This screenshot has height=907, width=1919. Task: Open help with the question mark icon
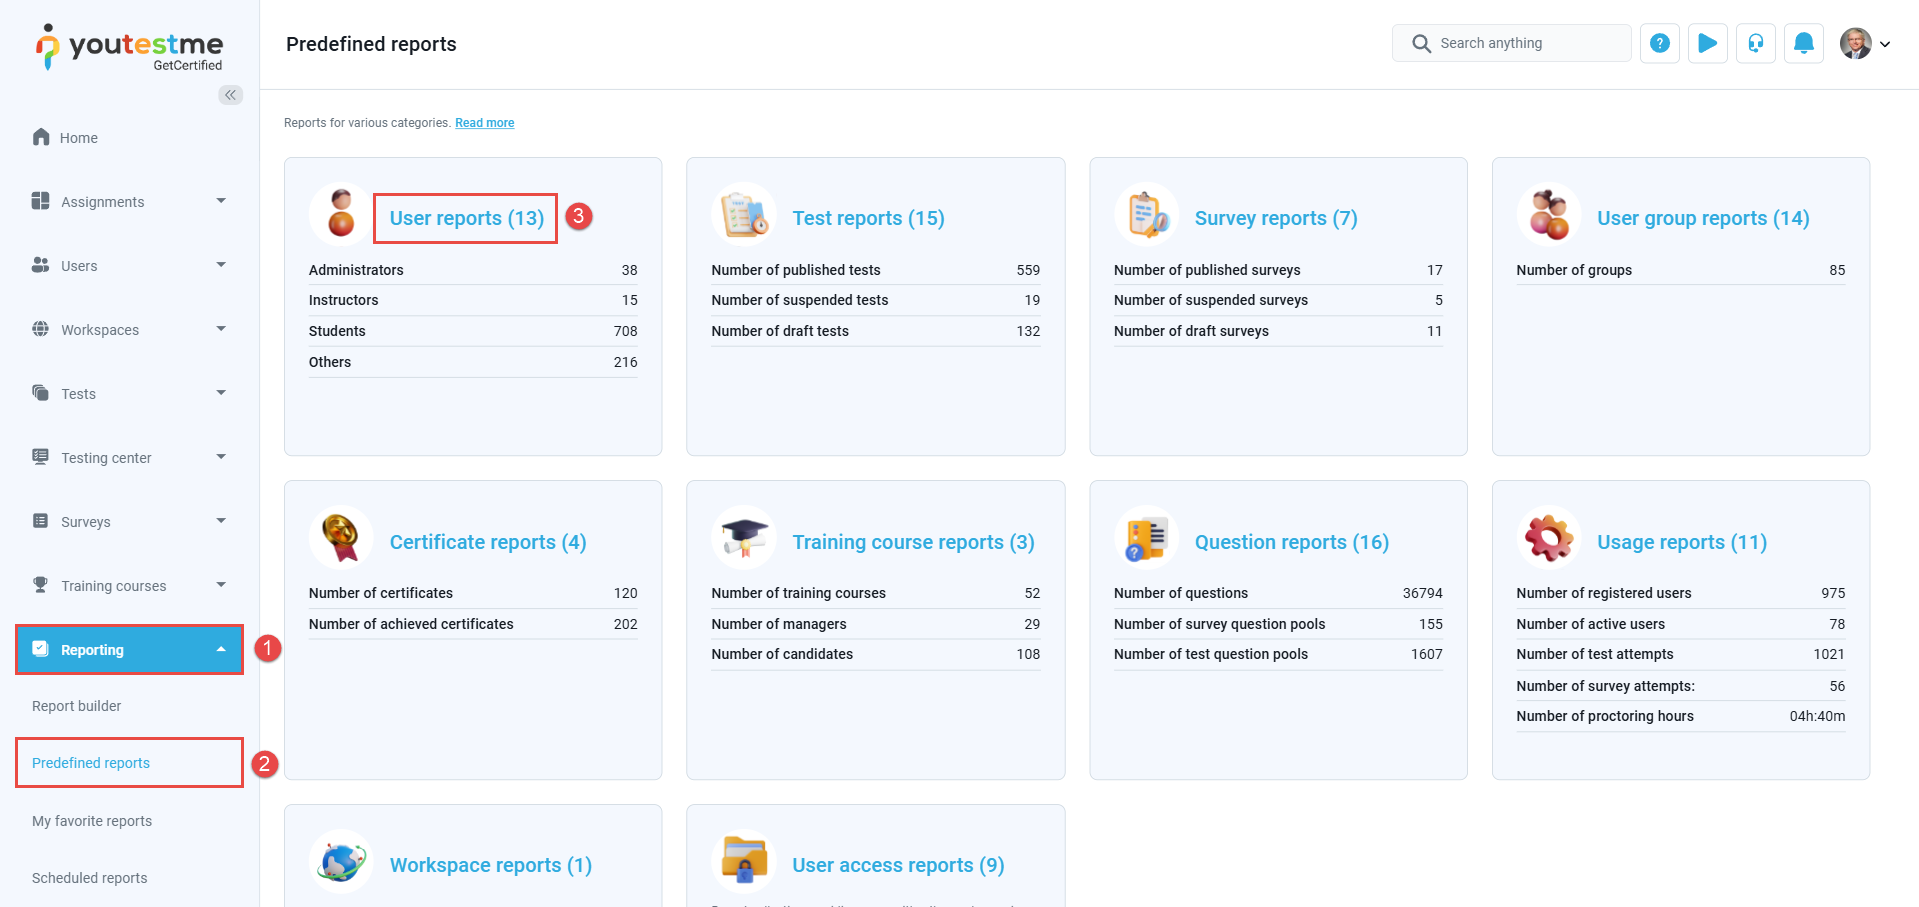1660,43
